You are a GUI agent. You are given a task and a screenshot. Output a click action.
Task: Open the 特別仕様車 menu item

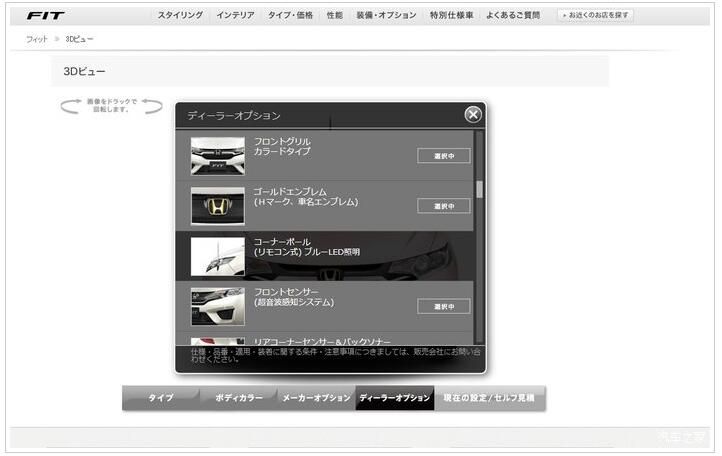pyautogui.click(x=451, y=15)
